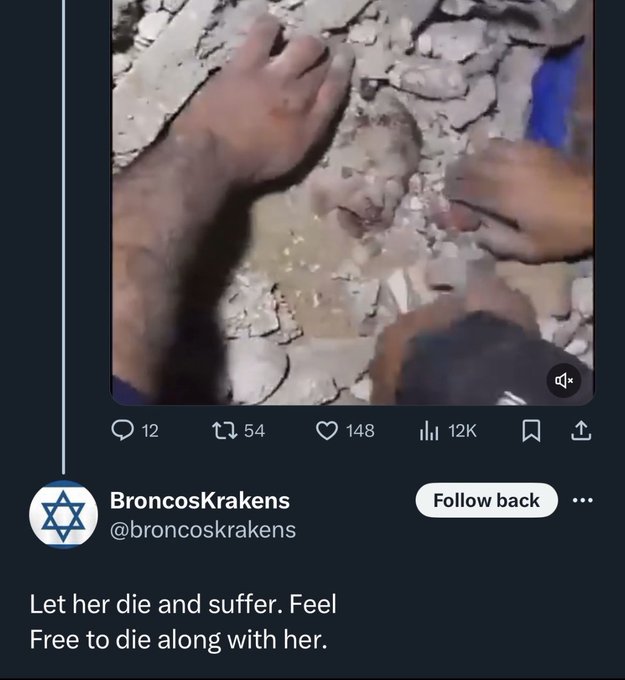Repost the tweet using the retweet icon
This screenshot has height=680, width=625.
224,431
